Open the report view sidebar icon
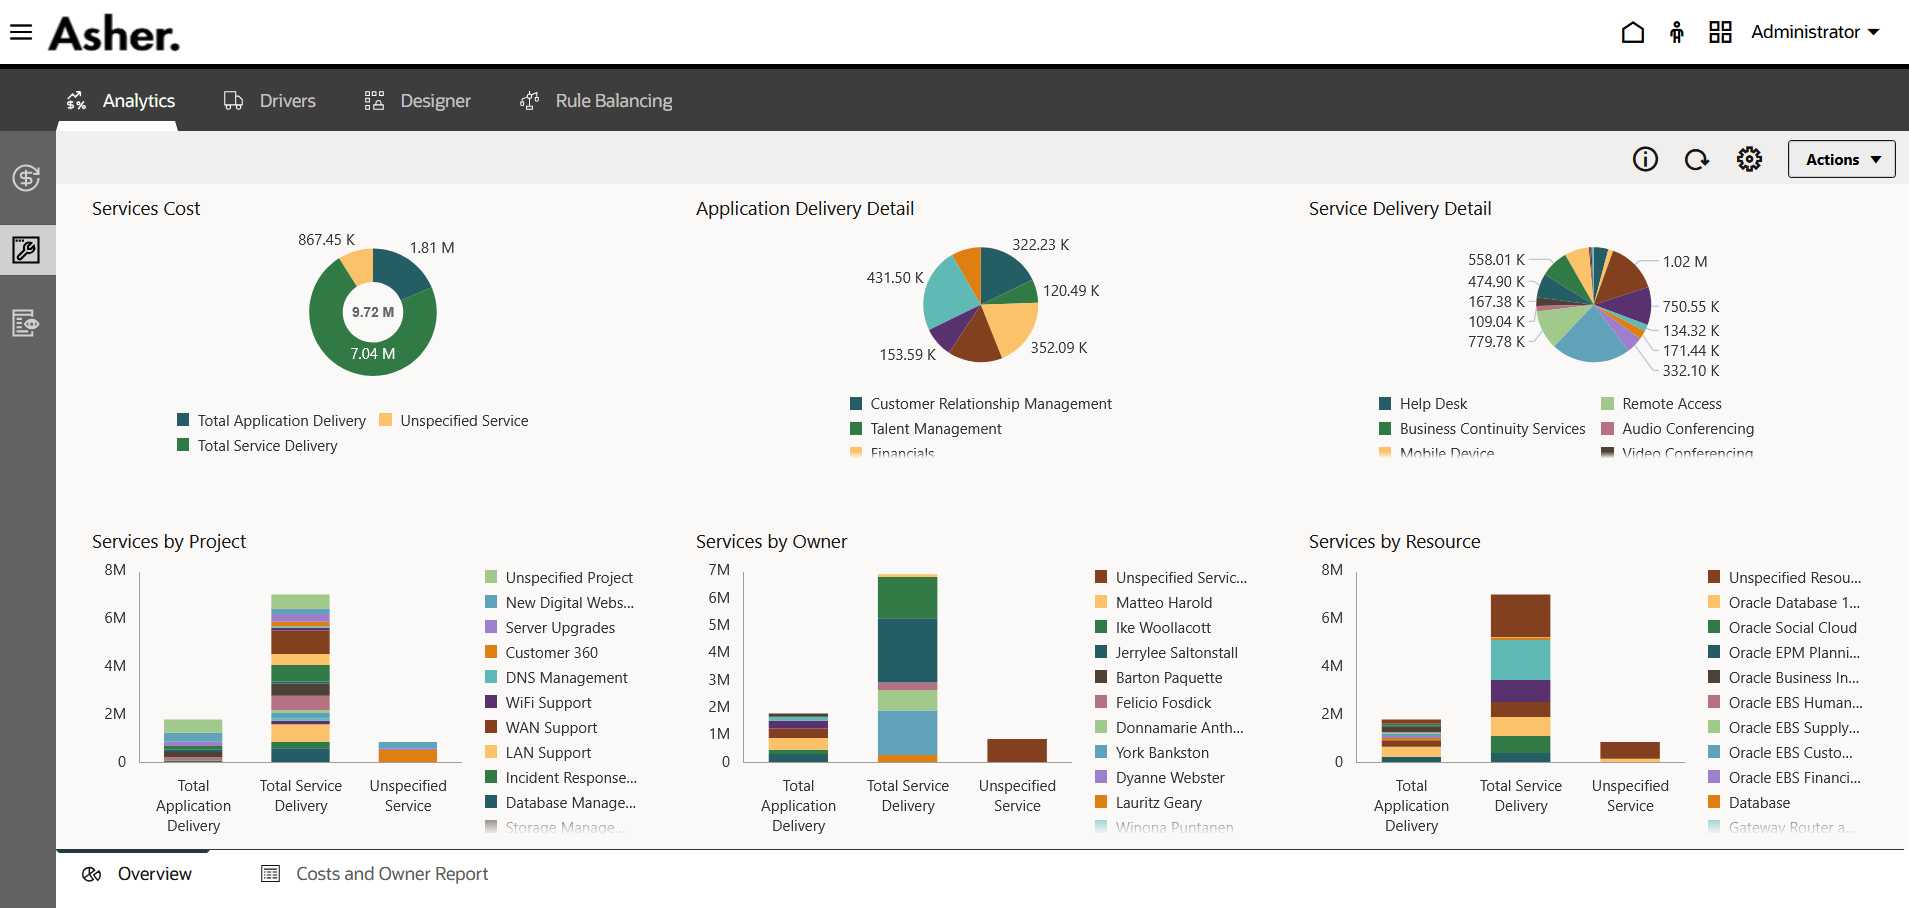Screen dimensions: 1909x908 point(26,323)
